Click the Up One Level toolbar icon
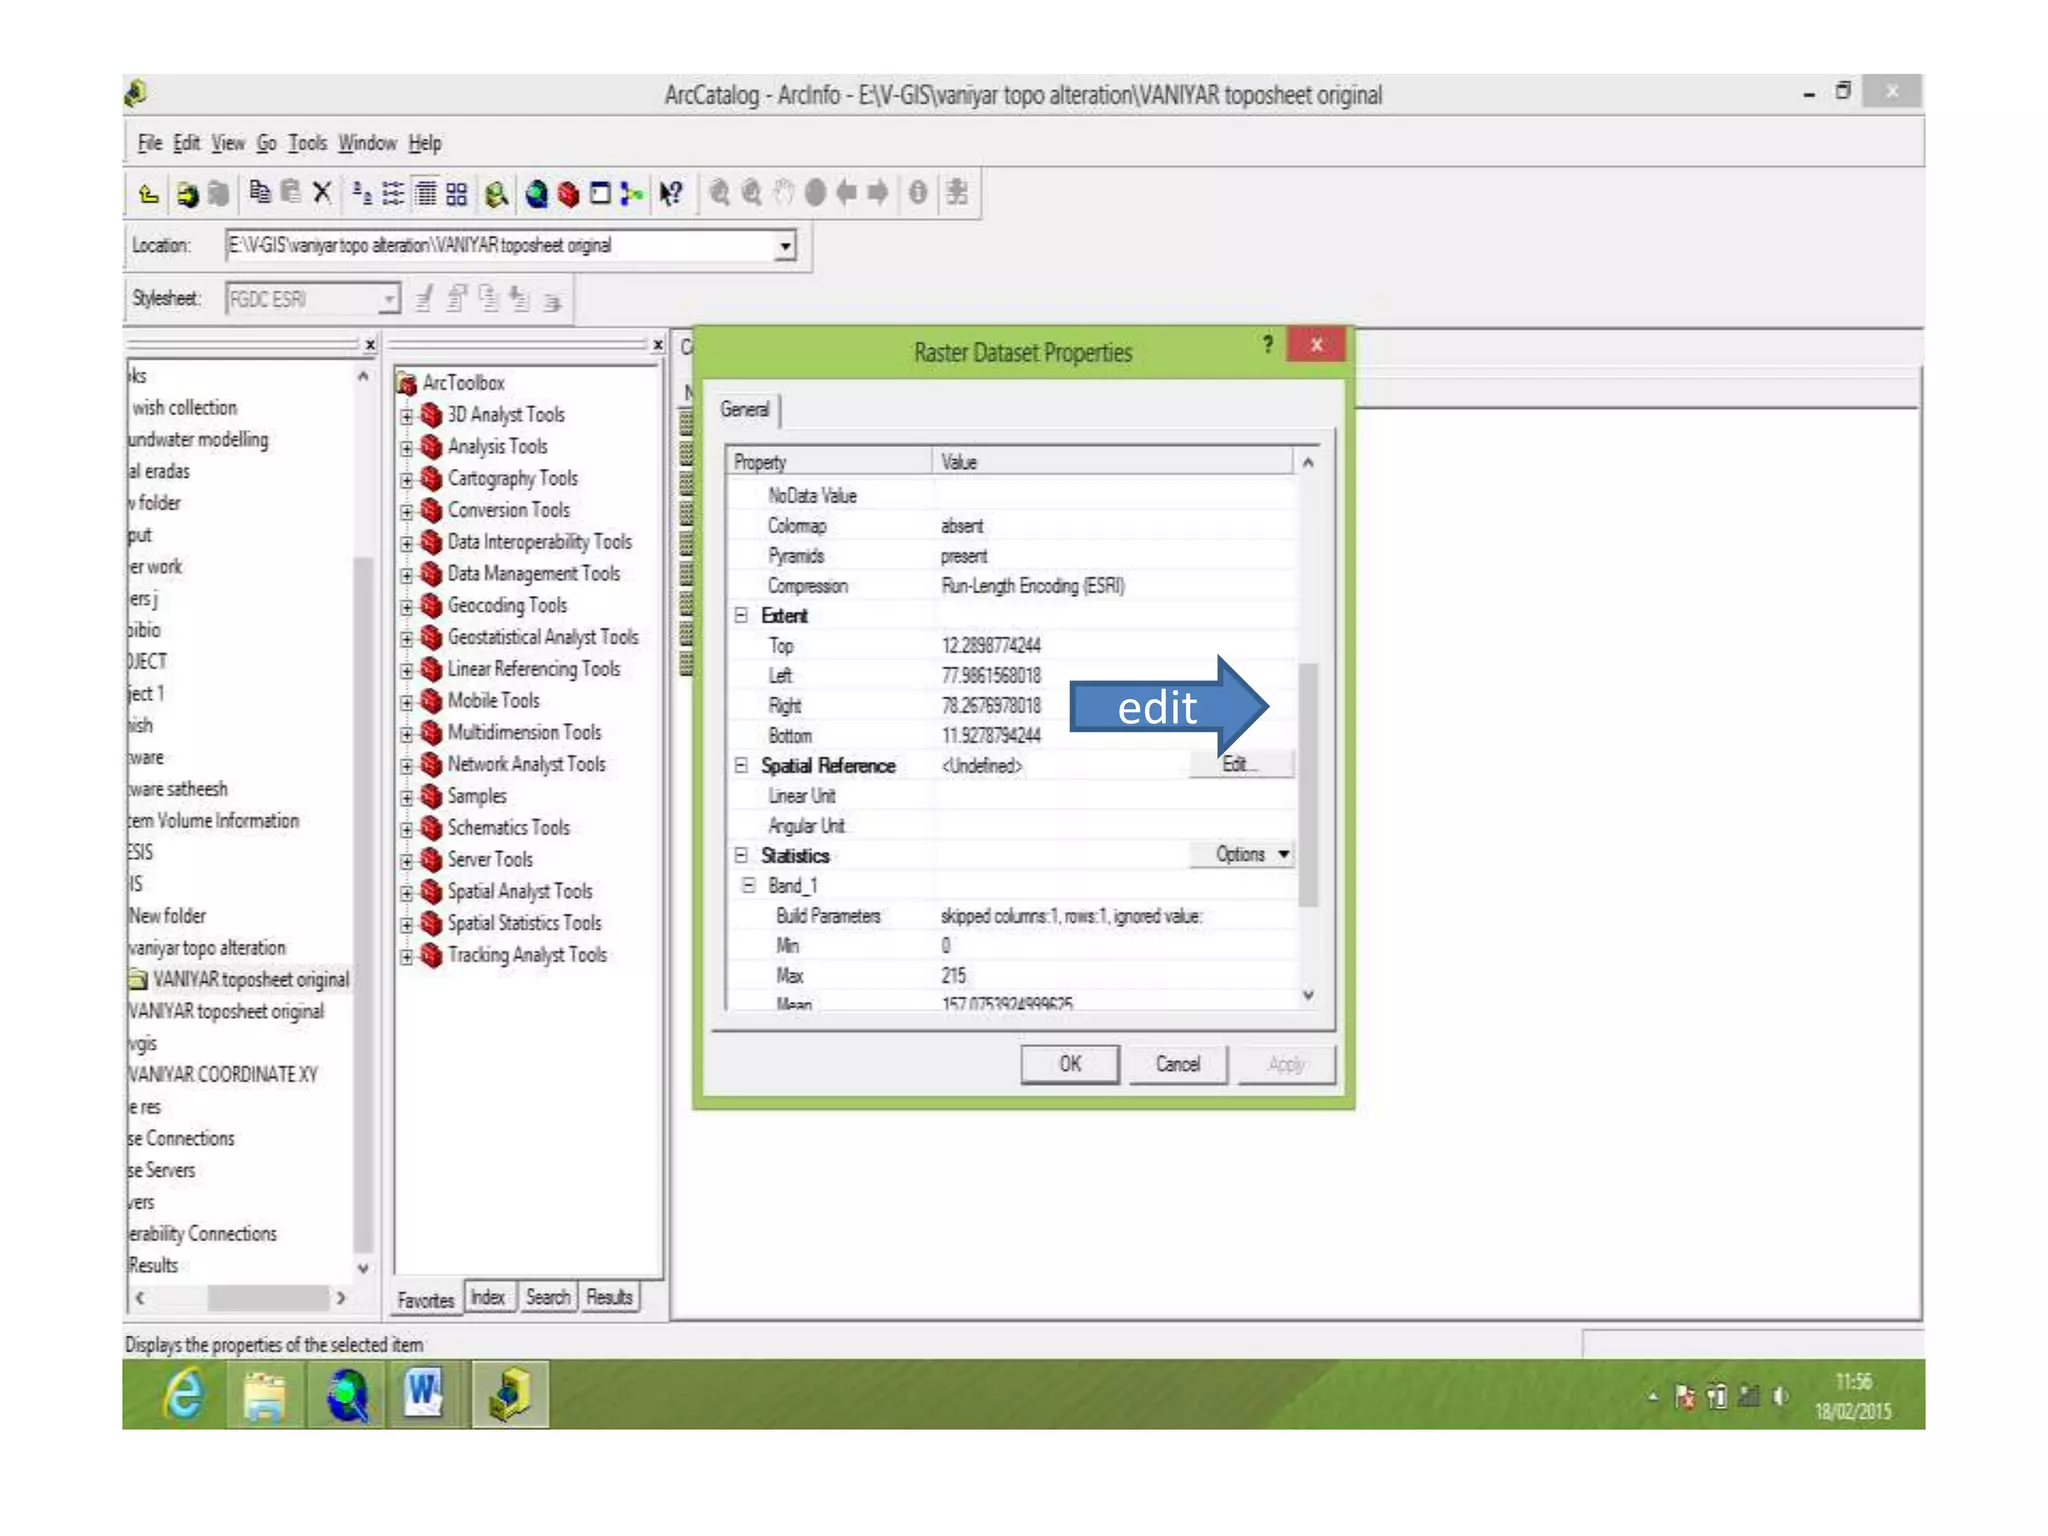This screenshot has height=1536, width=2048. click(x=149, y=193)
